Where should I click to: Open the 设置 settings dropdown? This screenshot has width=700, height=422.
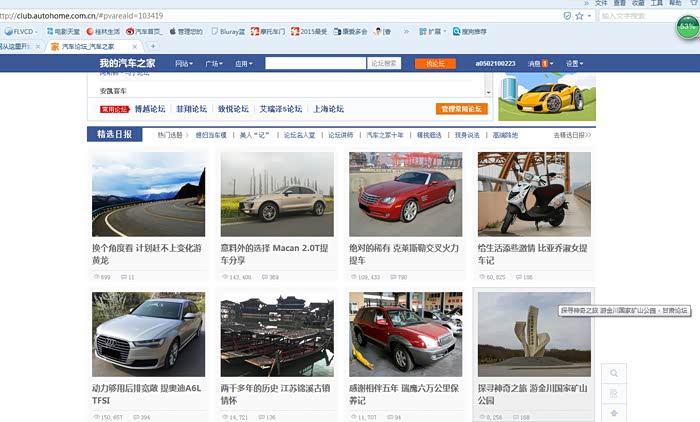point(574,64)
